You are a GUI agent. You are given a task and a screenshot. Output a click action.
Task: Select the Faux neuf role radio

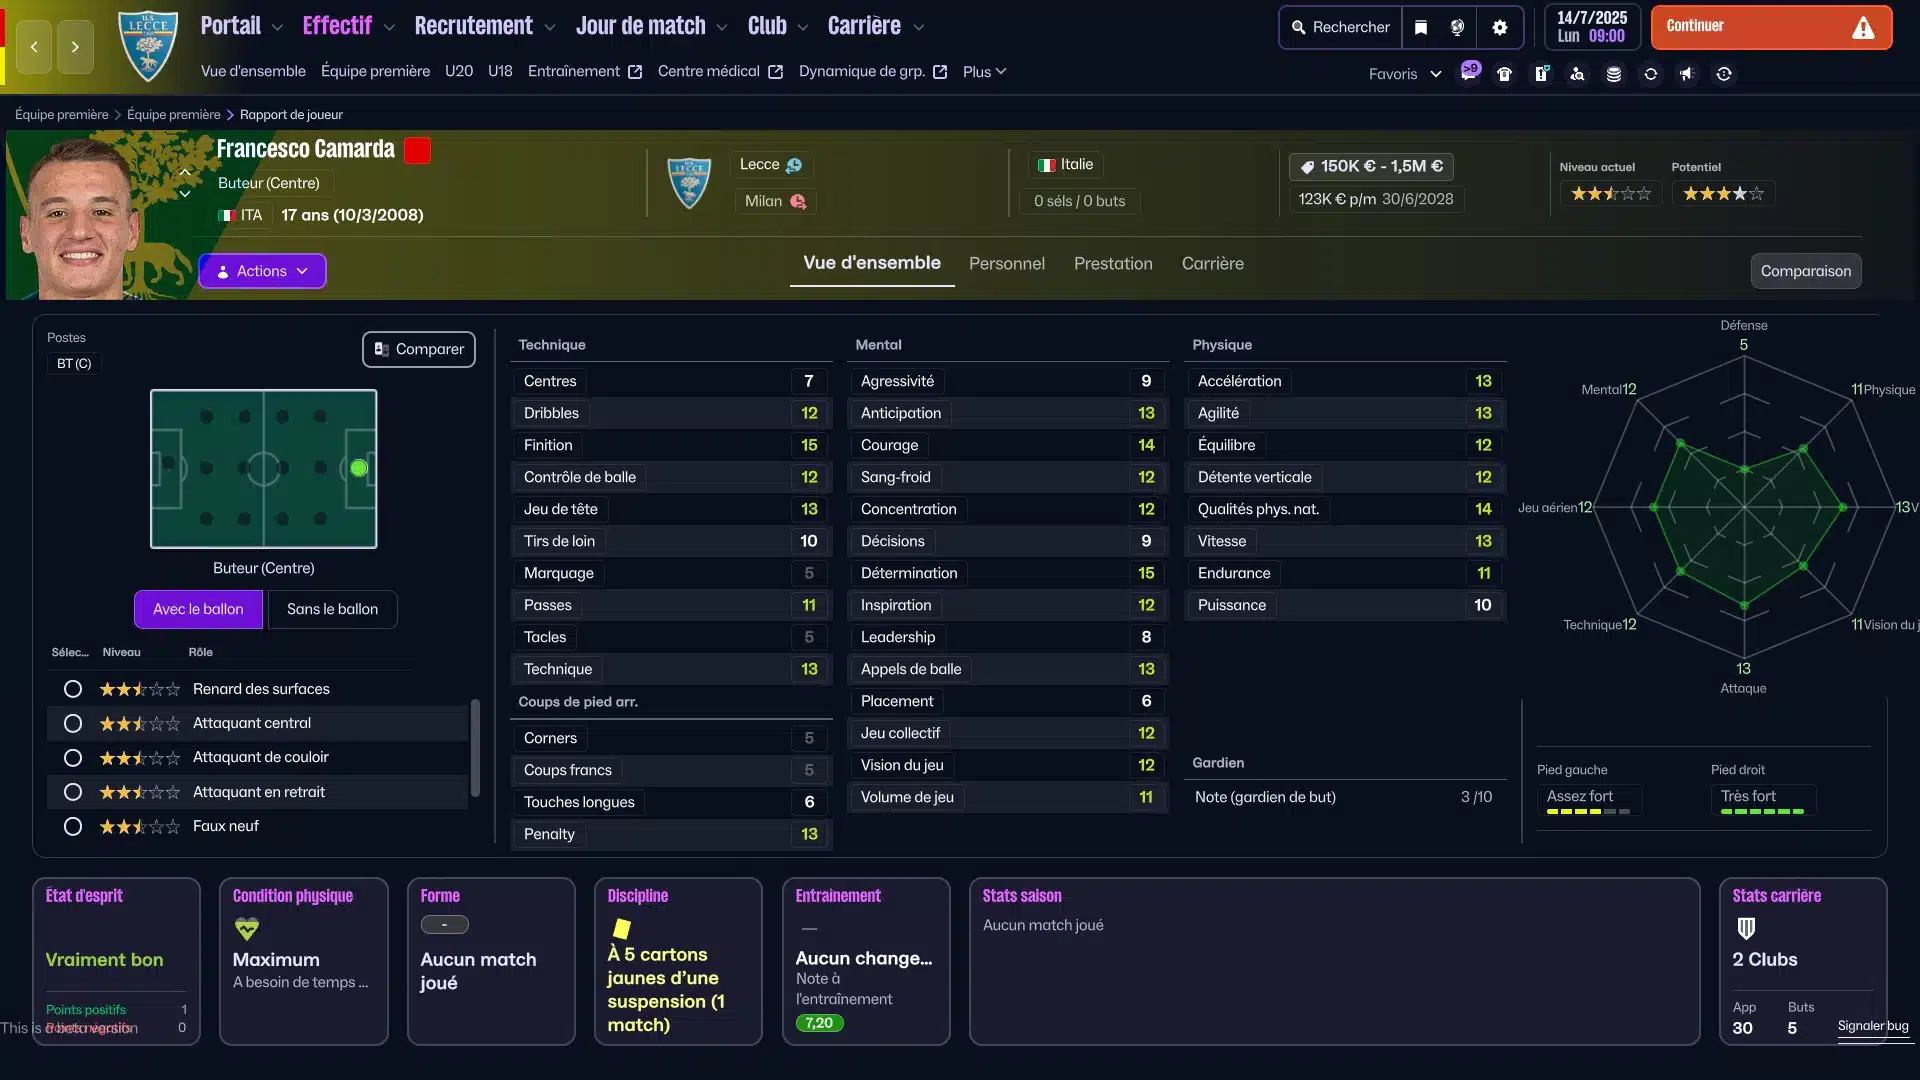[x=72, y=827]
